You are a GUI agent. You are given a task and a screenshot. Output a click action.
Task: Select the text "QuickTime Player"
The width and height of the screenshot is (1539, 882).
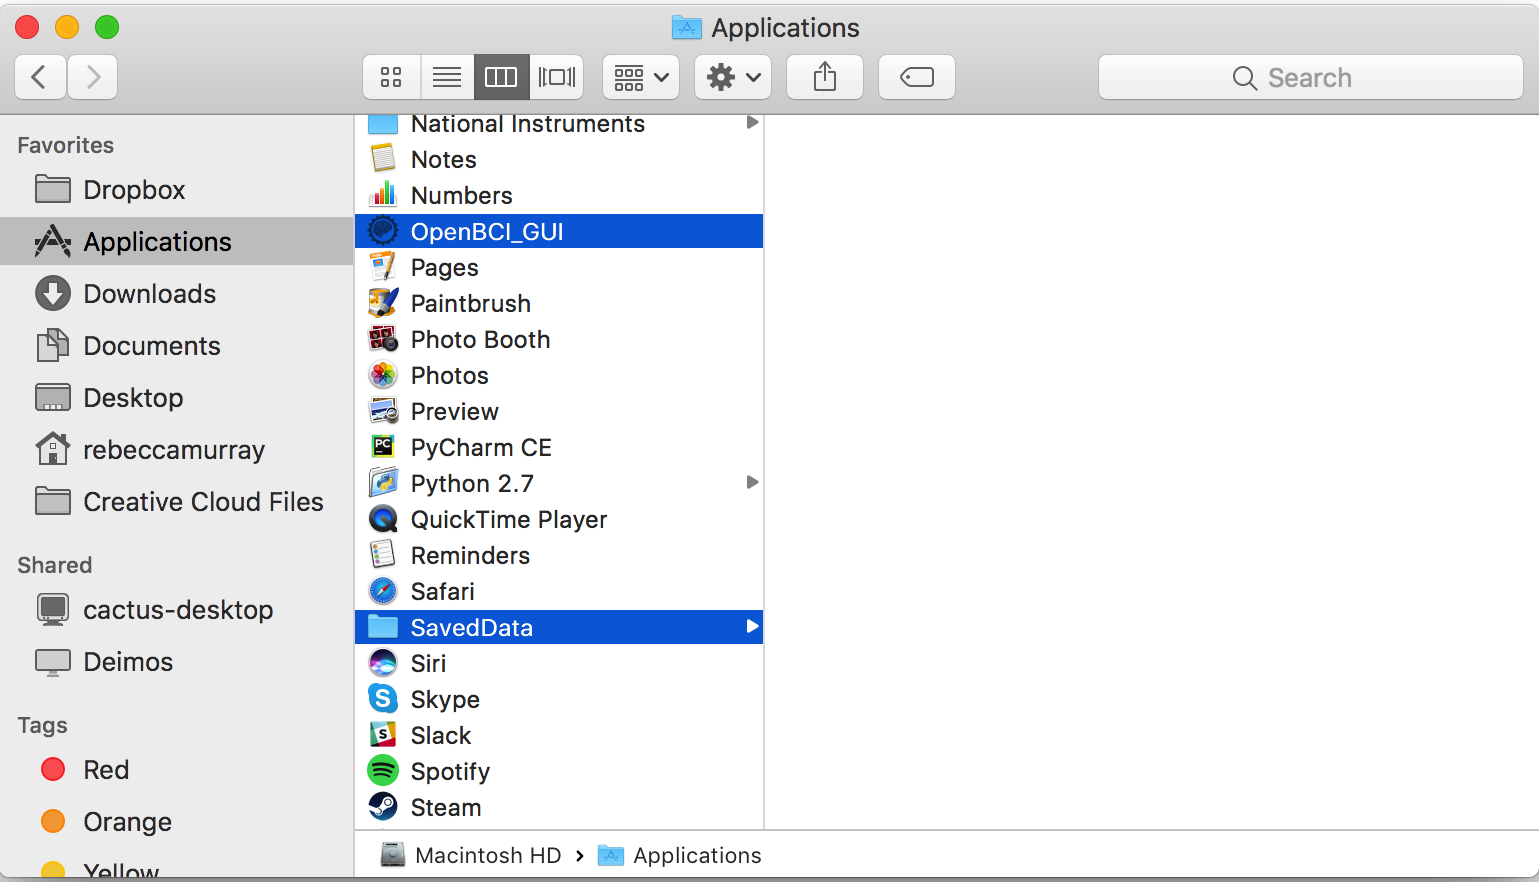click(509, 520)
